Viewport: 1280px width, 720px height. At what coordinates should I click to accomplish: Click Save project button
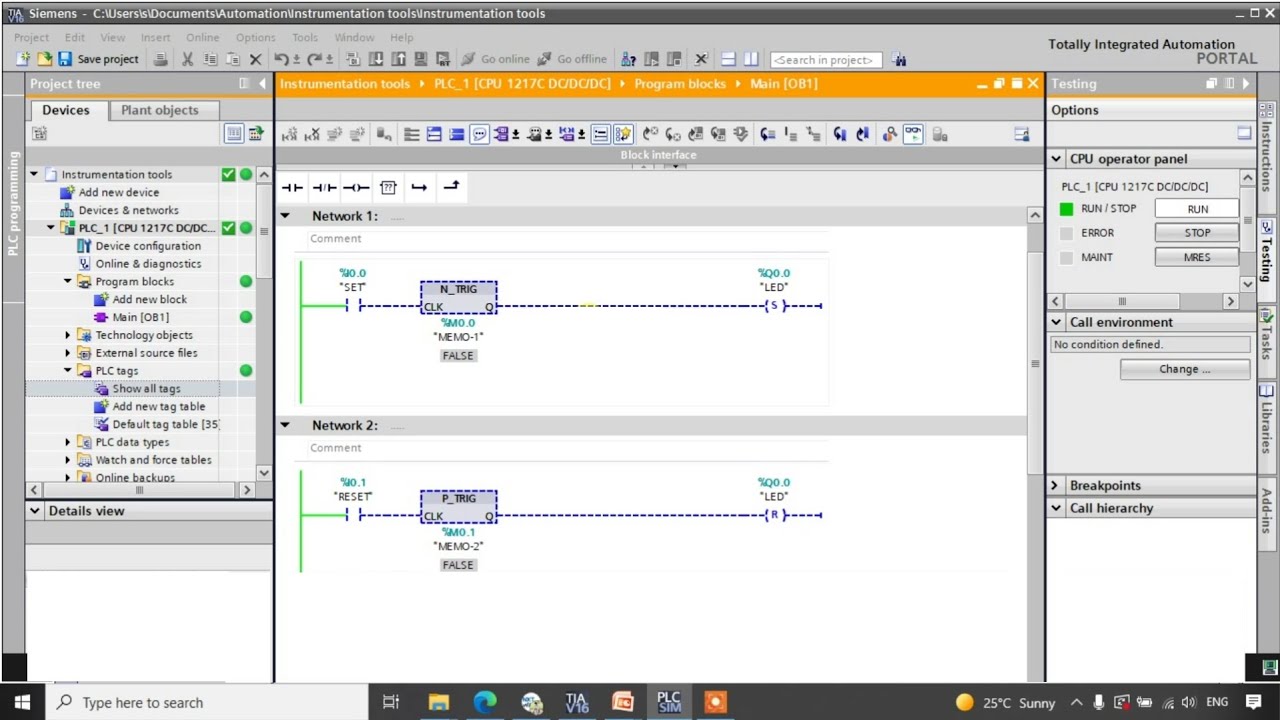click(98, 59)
